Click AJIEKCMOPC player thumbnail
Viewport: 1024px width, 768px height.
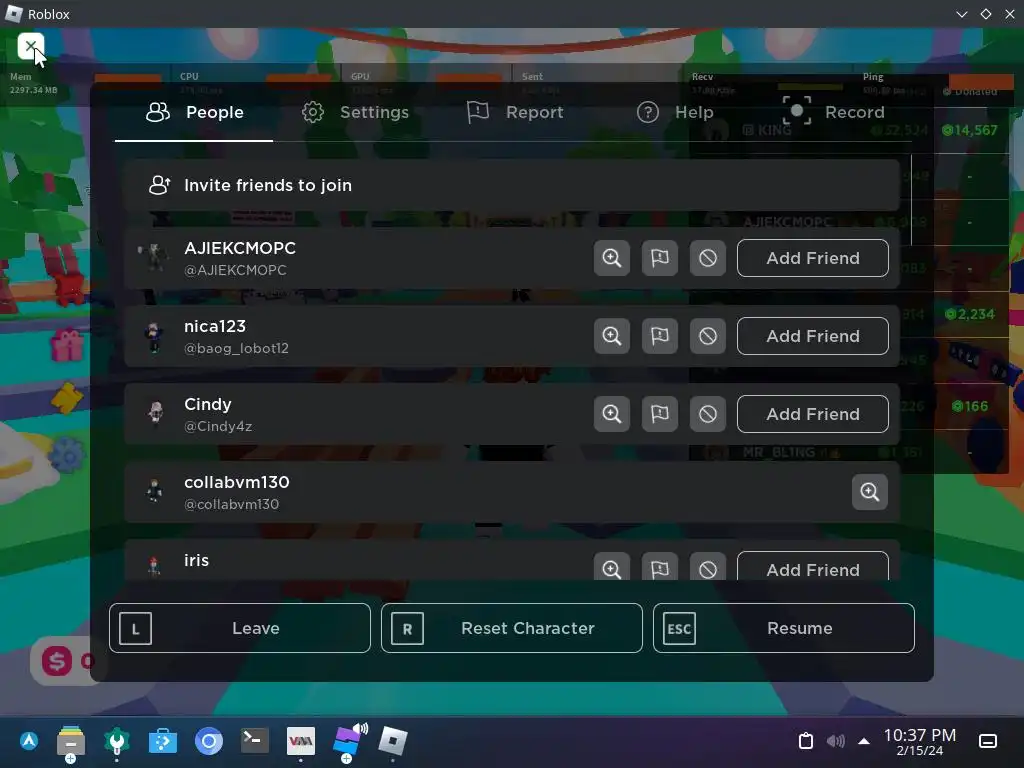pyautogui.click(x=154, y=257)
